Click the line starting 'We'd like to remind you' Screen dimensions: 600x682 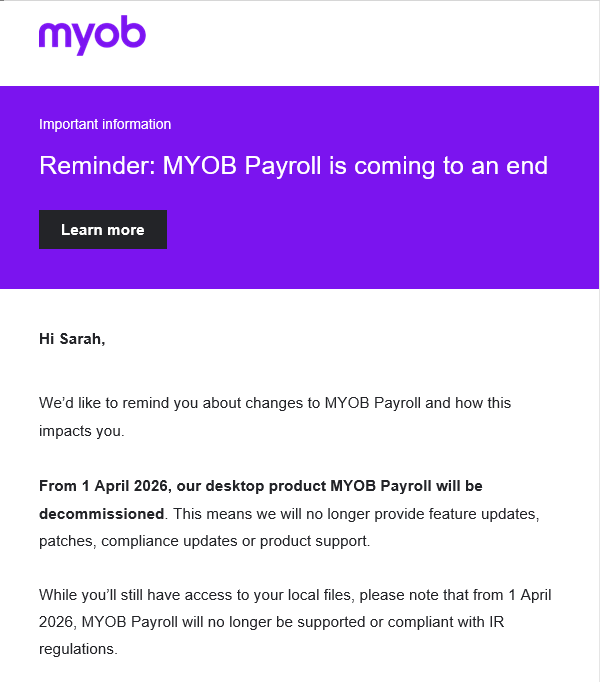[x=275, y=403]
